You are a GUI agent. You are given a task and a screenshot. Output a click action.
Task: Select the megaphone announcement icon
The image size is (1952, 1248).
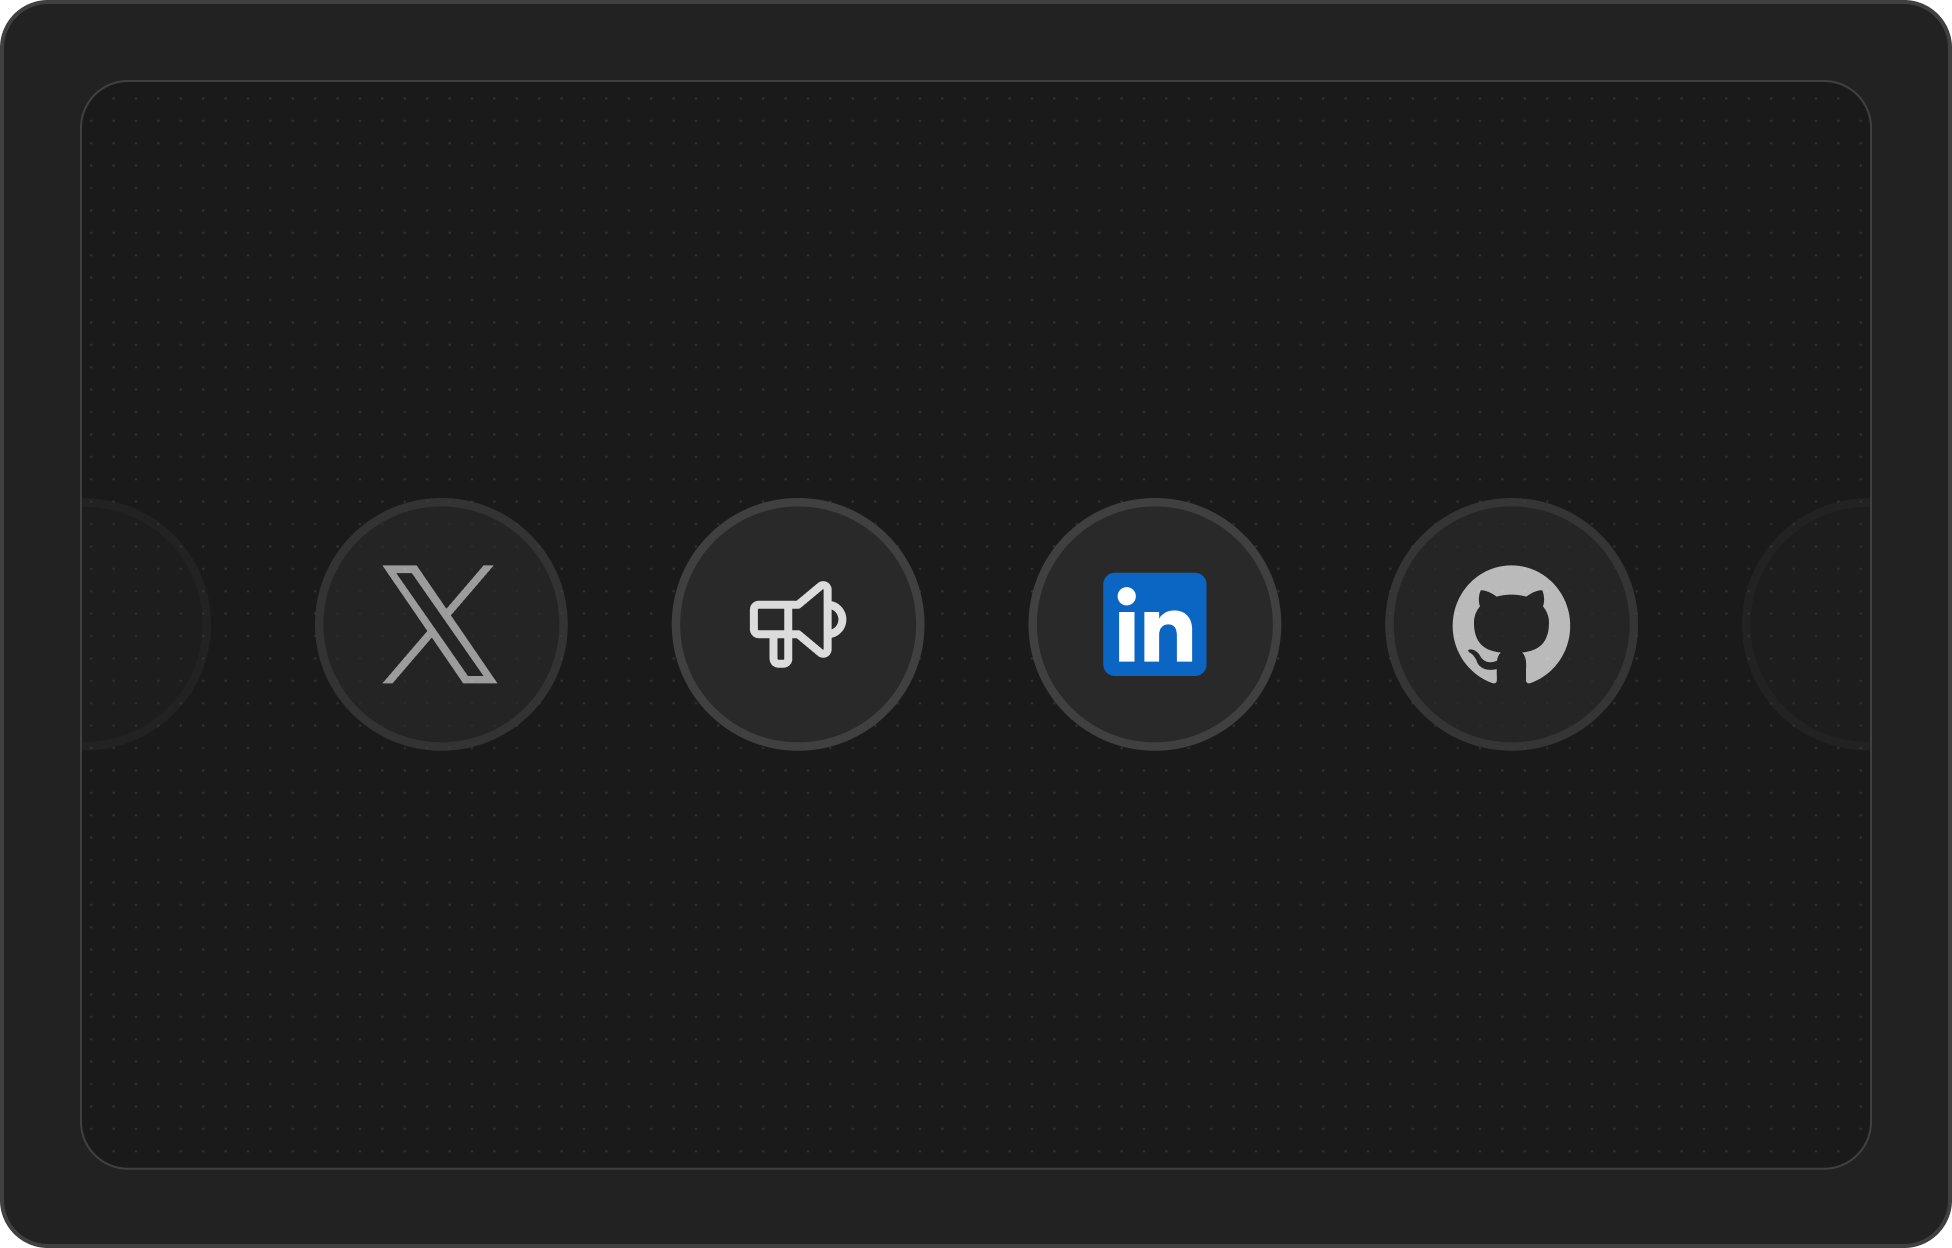click(798, 624)
